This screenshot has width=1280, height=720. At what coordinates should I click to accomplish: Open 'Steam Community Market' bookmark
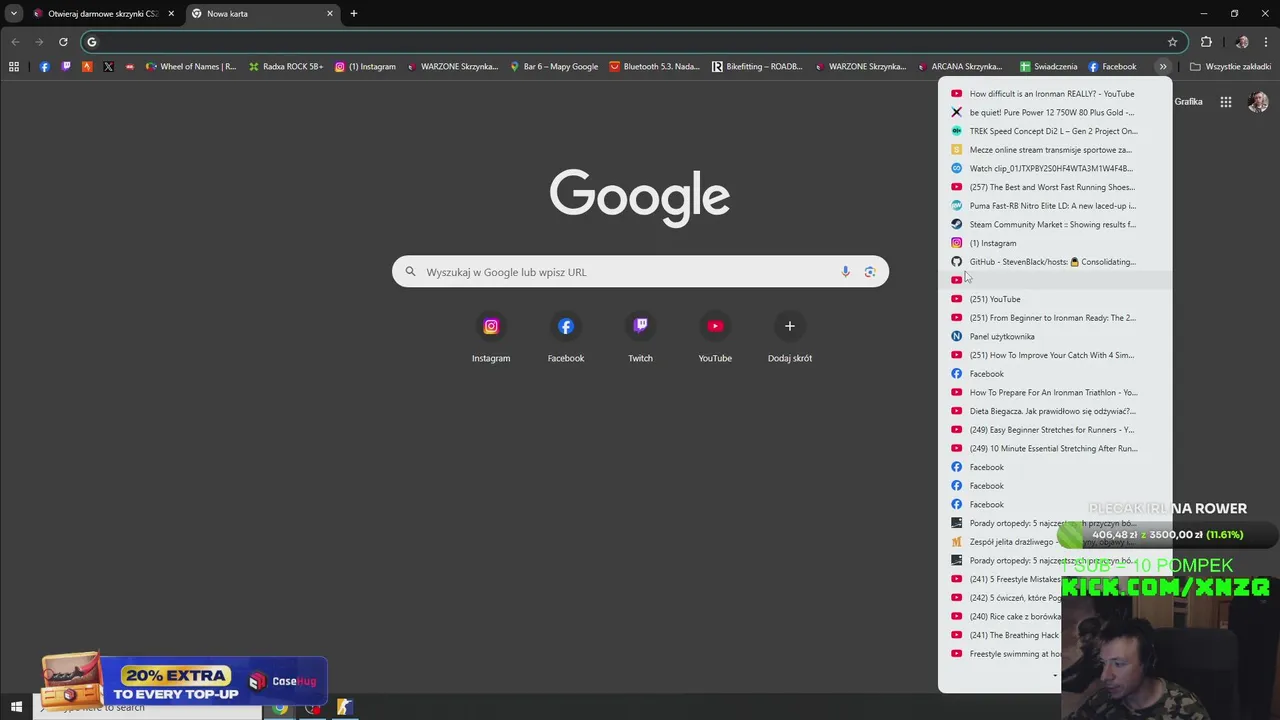[x=1055, y=225]
